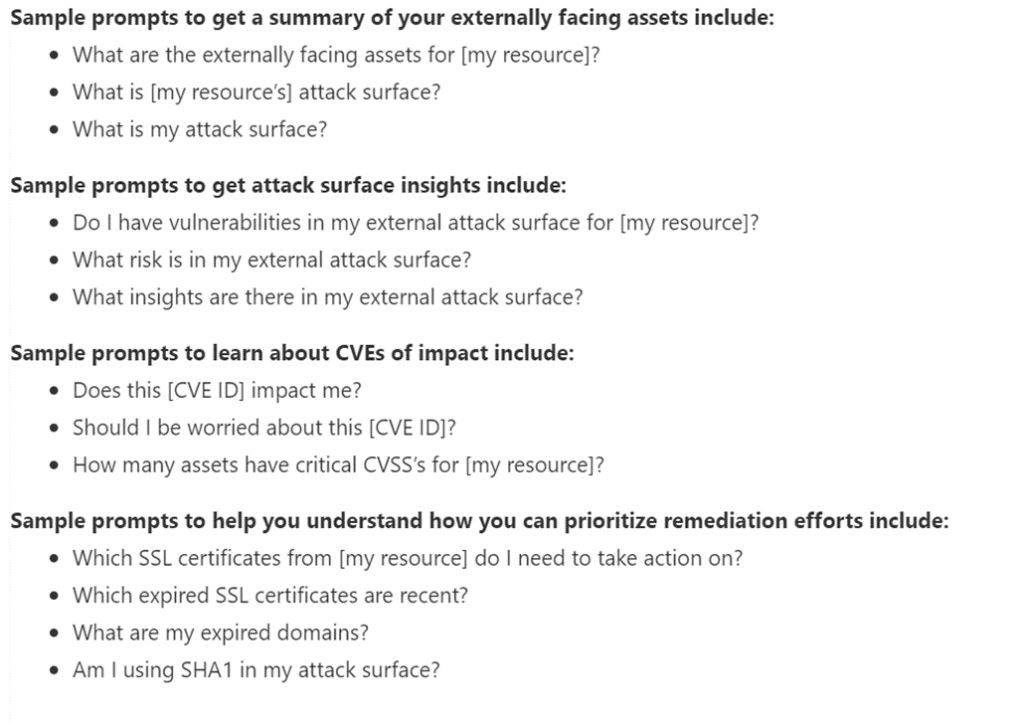This screenshot has width=1023, height=725.
Task: Click the "CVEs of impact" heading
Action: (x=292, y=353)
